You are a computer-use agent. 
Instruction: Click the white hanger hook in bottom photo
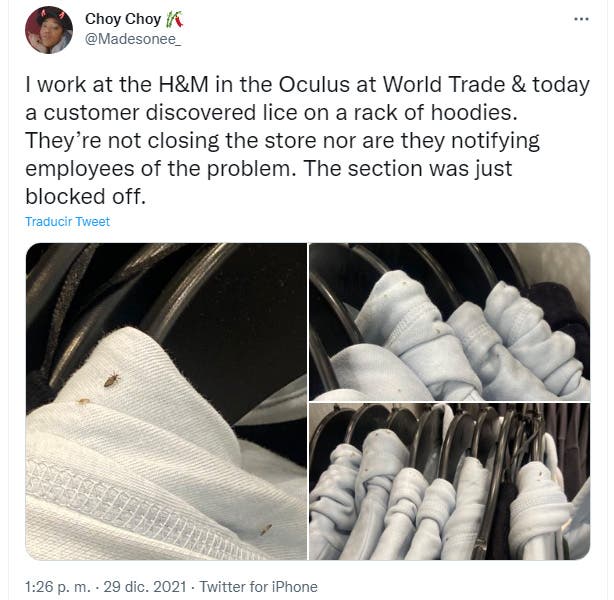(550, 454)
